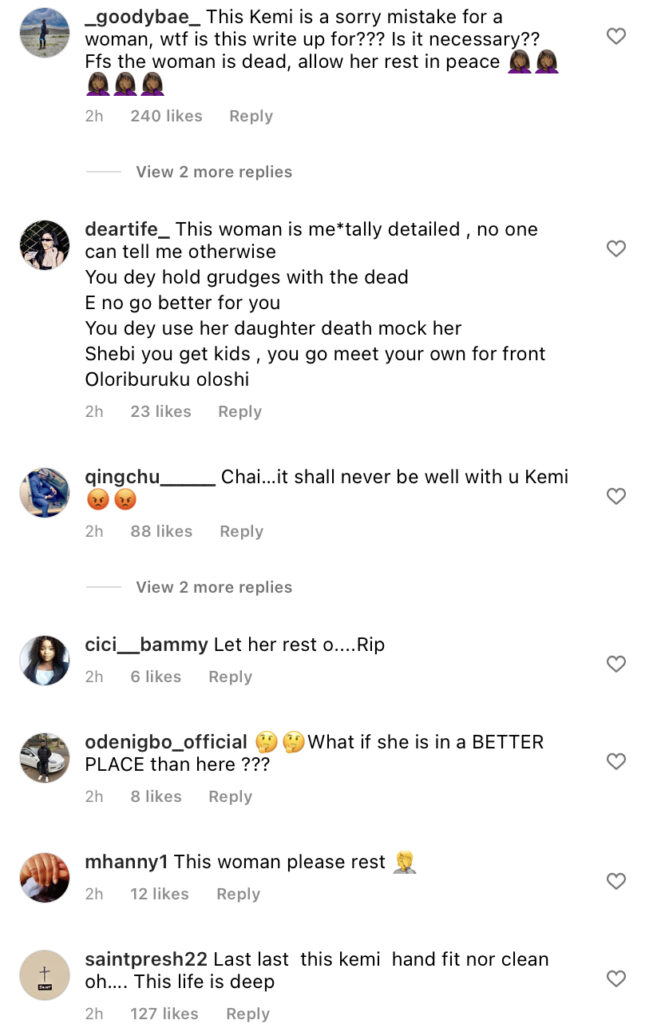661x1024 pixels.
Task: Show who liked _goodybae_ comment, 240 likes
Action: 166,116
